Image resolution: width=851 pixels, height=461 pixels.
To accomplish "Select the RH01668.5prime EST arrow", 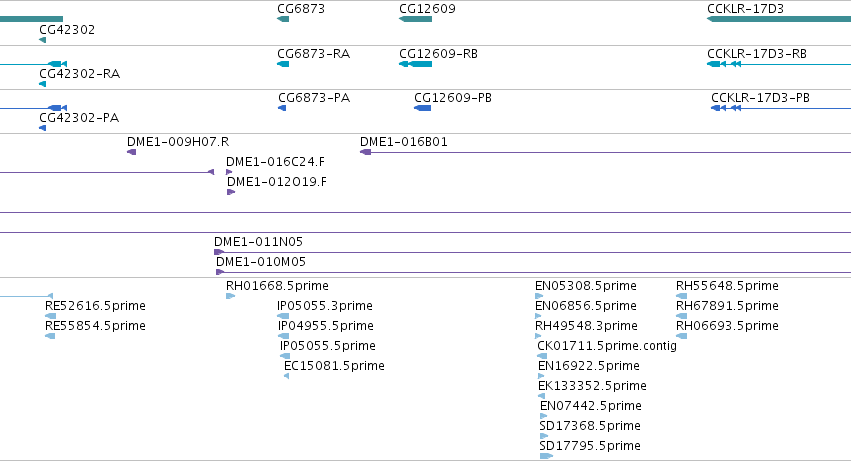I will [x=230, y=296].
